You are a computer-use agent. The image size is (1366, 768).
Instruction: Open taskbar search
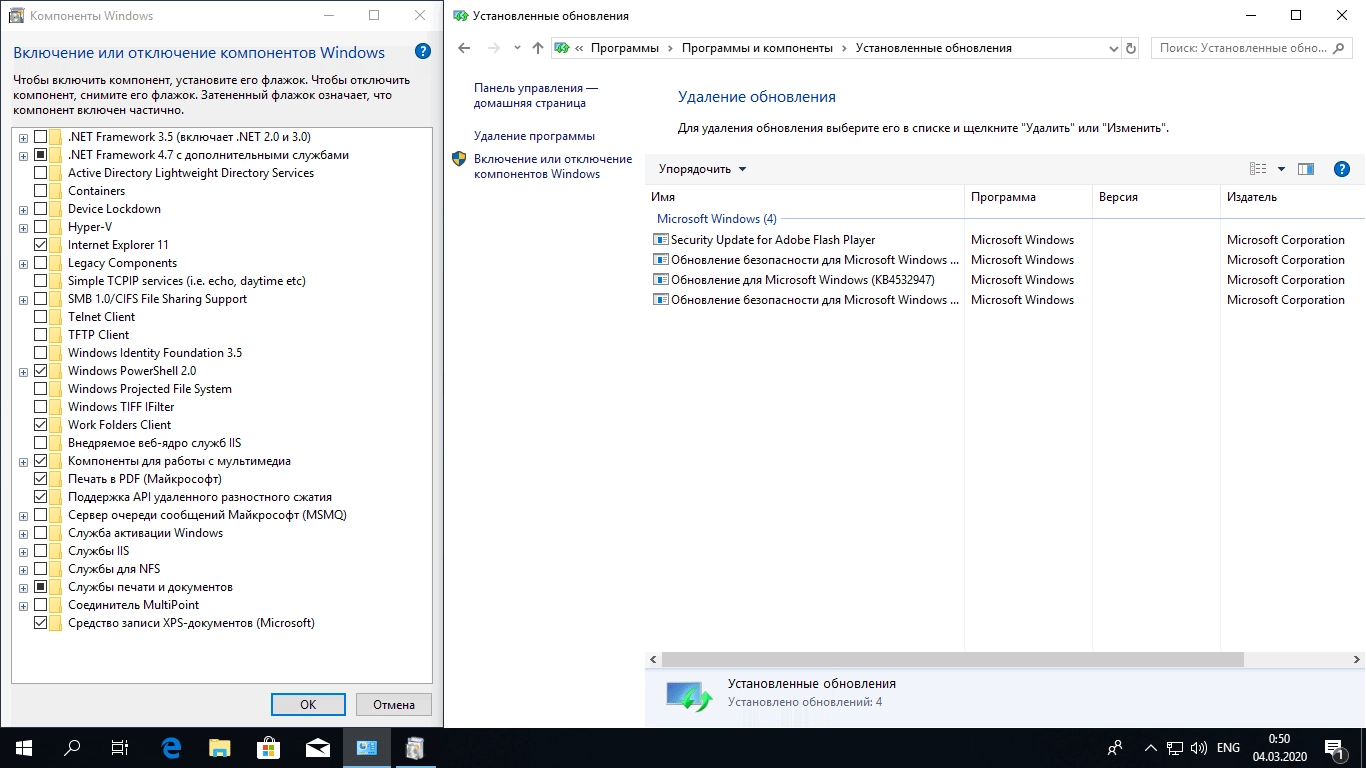(x=72, y=748)
